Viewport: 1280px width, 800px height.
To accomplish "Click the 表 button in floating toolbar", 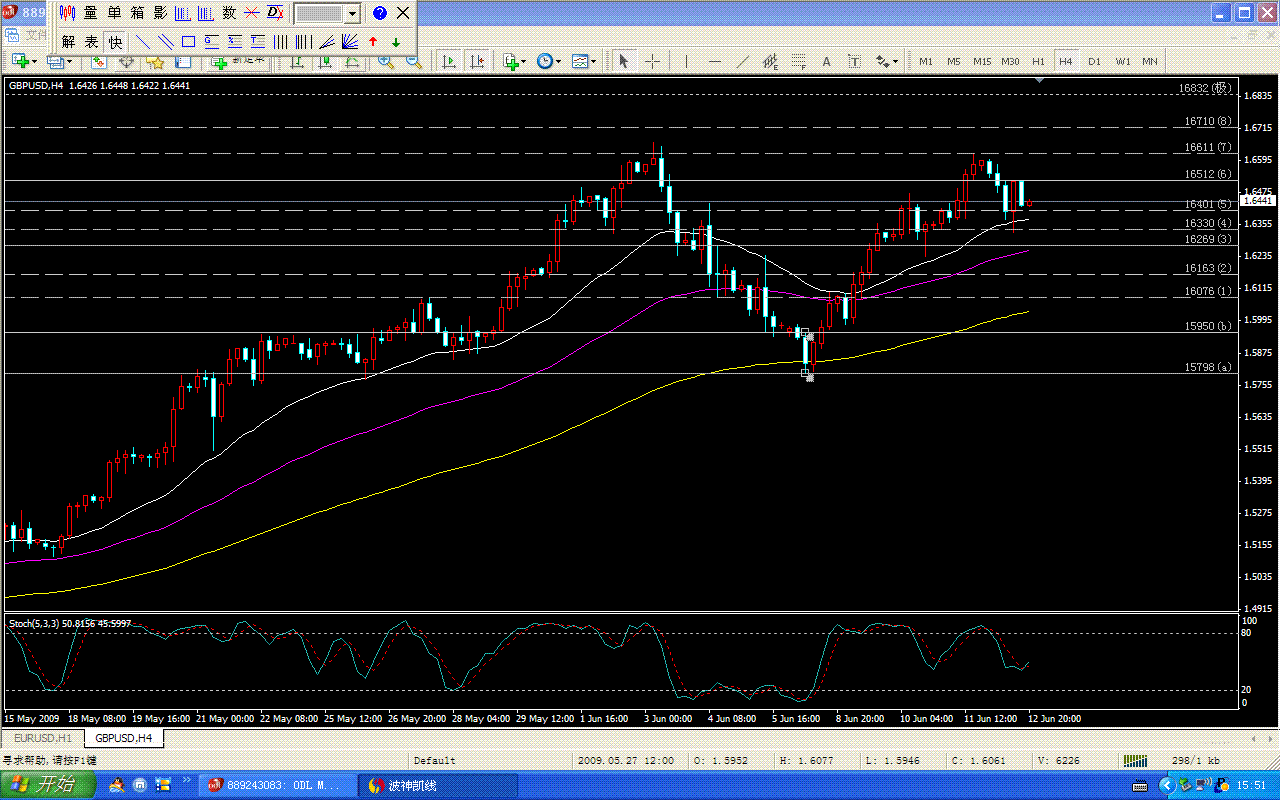I will coord(91,42).
